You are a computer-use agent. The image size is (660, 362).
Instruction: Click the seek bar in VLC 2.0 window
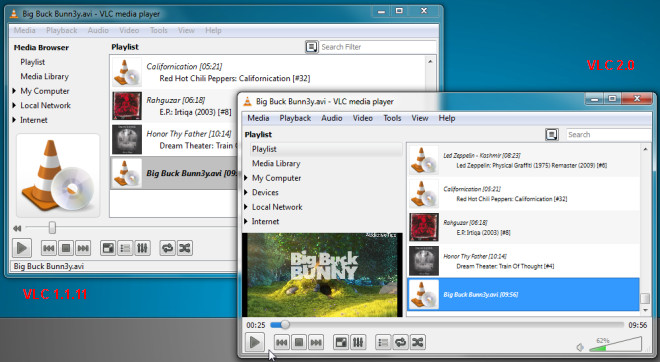[x=447, y=325]
